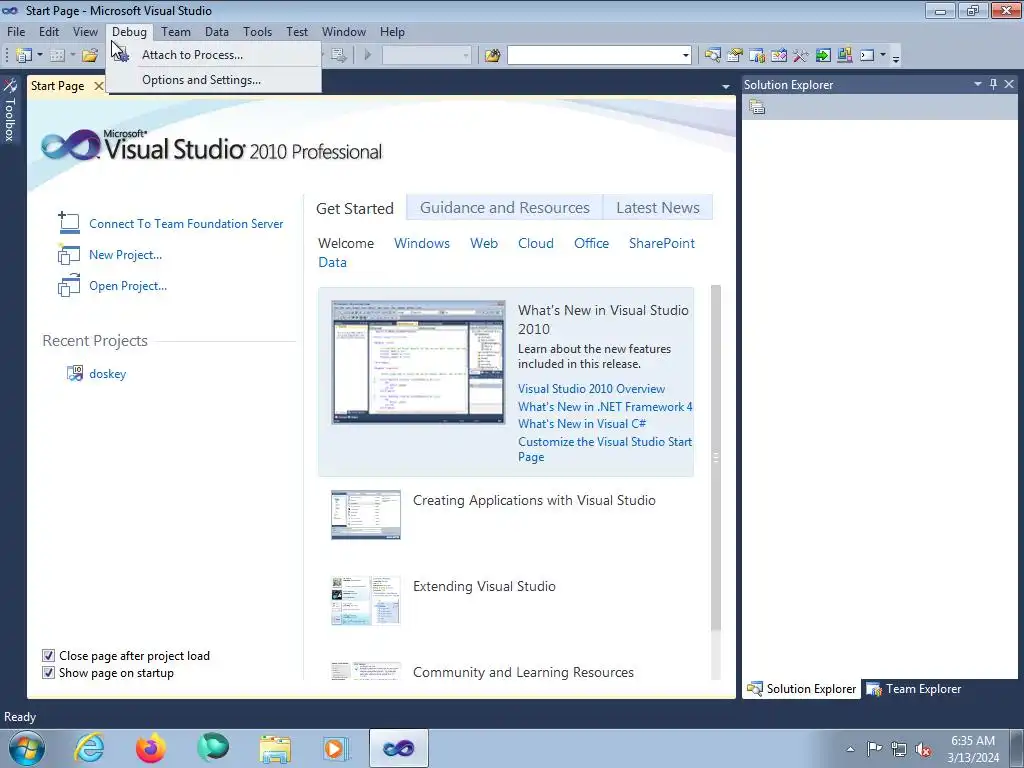
Task: Expand the New Project dropdown arrow
Action: click(x=40, y=56)
